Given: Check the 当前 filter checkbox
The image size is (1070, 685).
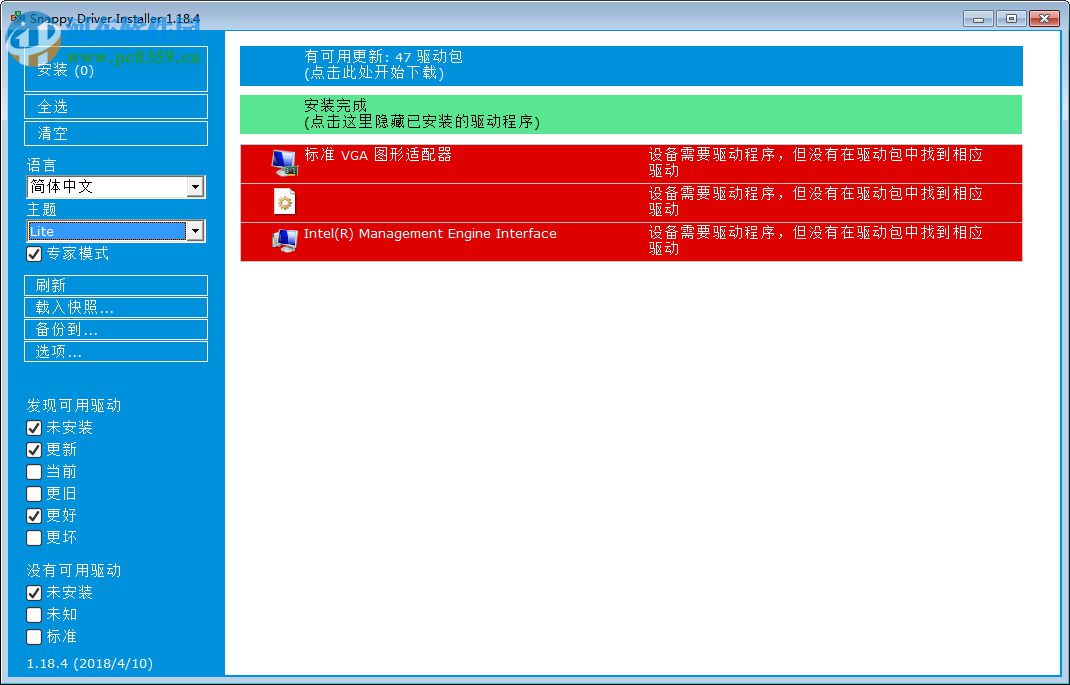Looking at the screenshot, I should pos(34,471).
